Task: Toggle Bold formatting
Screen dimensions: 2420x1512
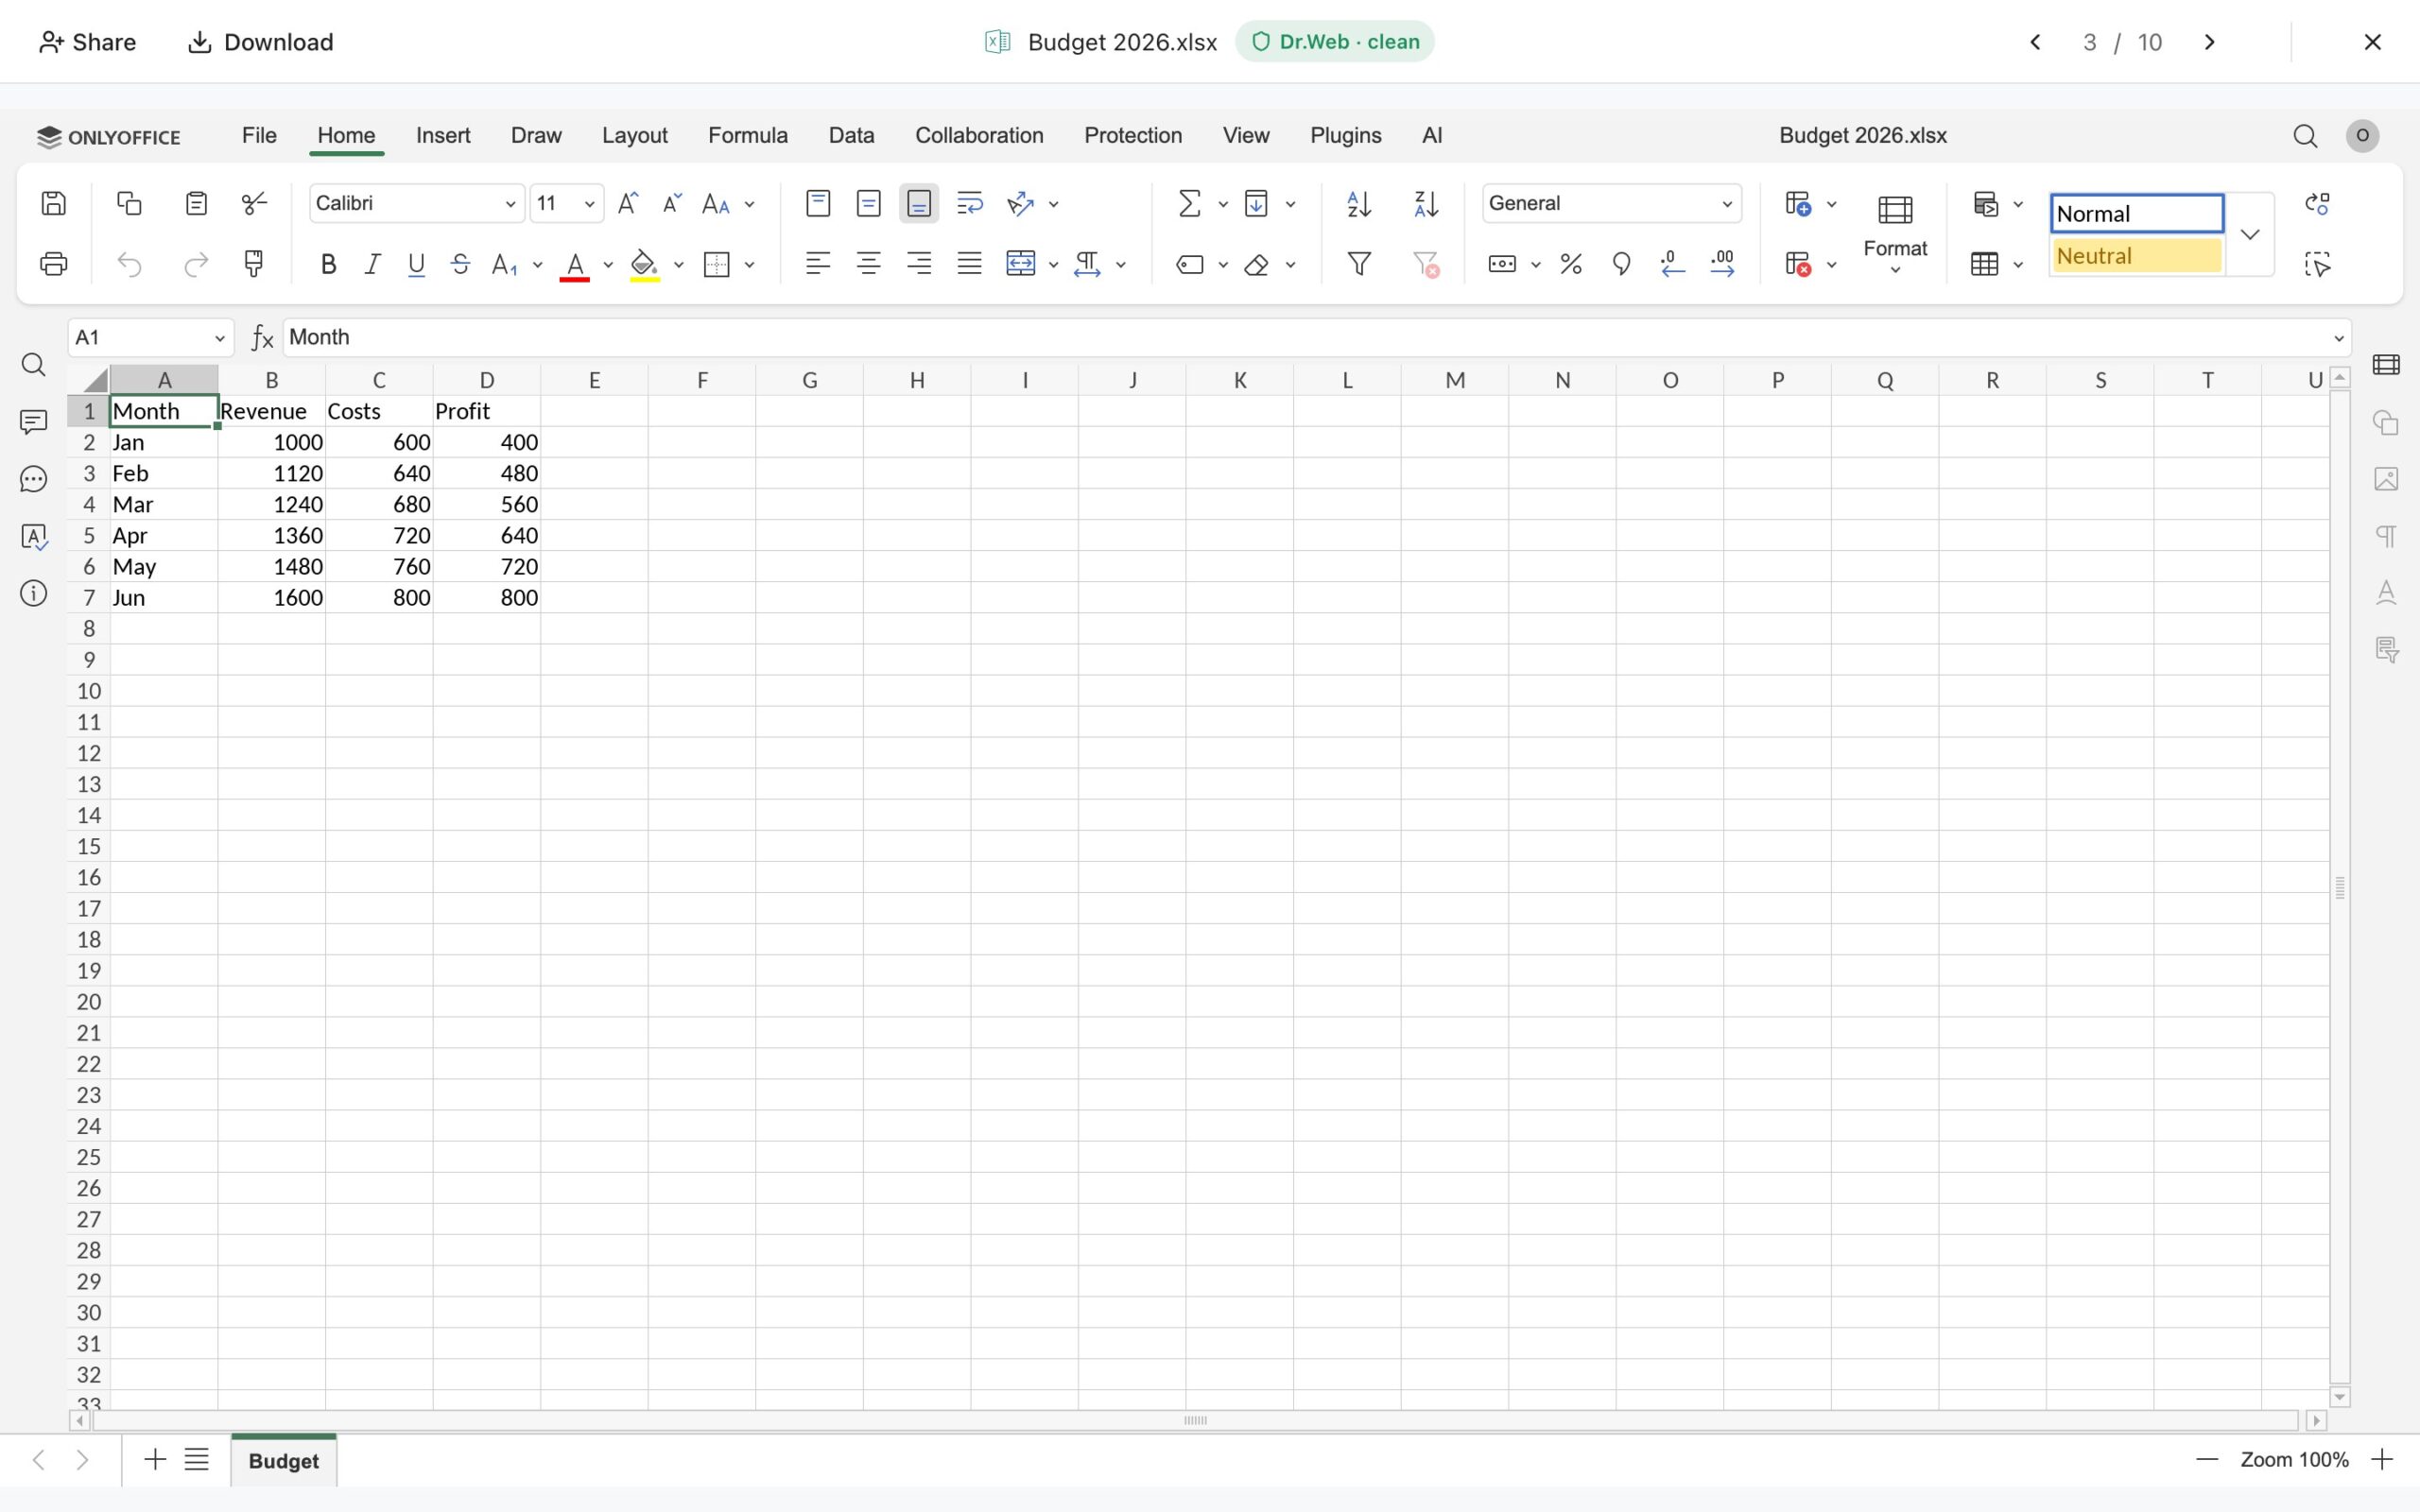Action: (x=327, y=264)
